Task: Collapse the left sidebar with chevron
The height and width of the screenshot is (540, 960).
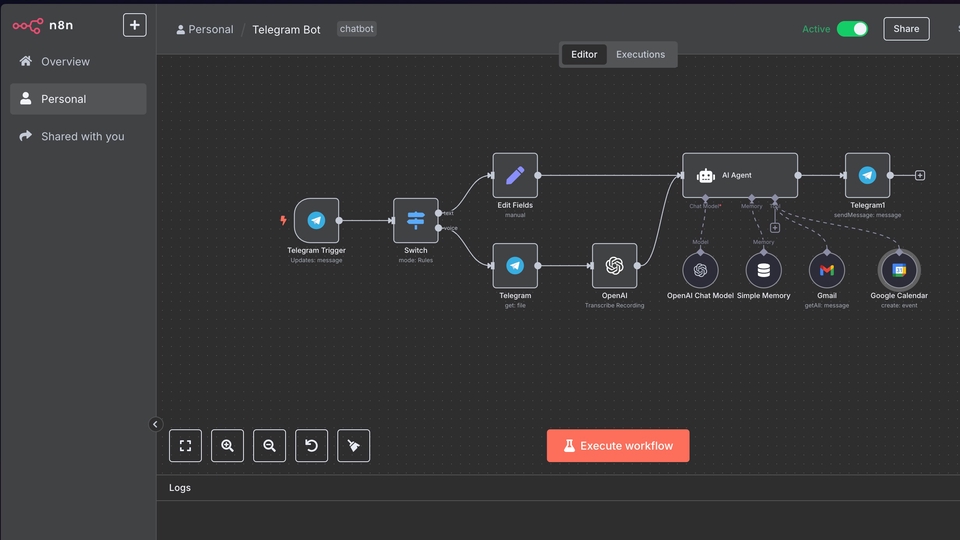Action: pos(155,424)
